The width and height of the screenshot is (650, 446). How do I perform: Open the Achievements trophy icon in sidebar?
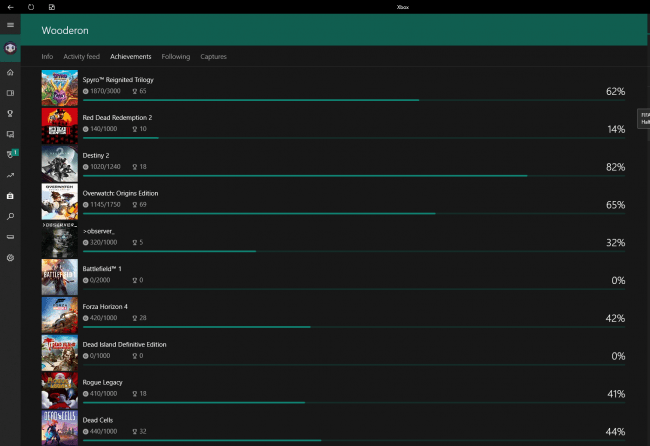pos(10,113)
